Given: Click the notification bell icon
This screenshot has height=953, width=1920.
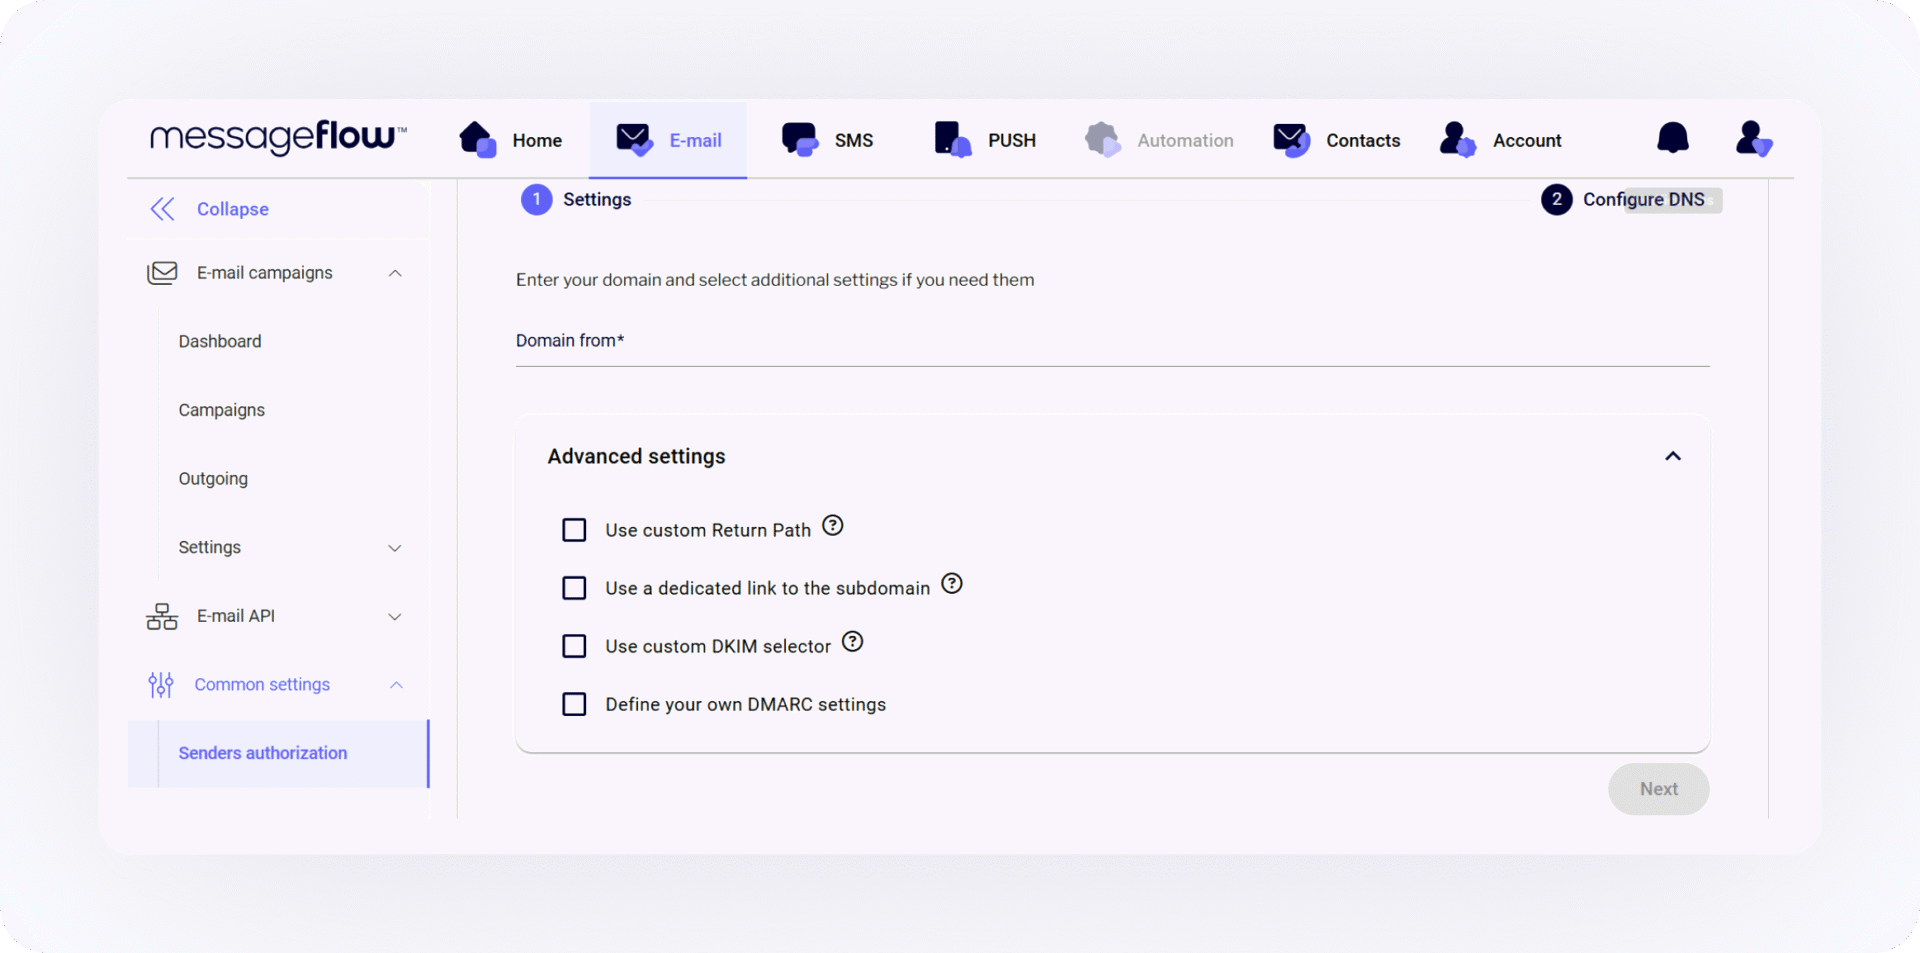Looking at the screenshot, I should point(1673,139).
